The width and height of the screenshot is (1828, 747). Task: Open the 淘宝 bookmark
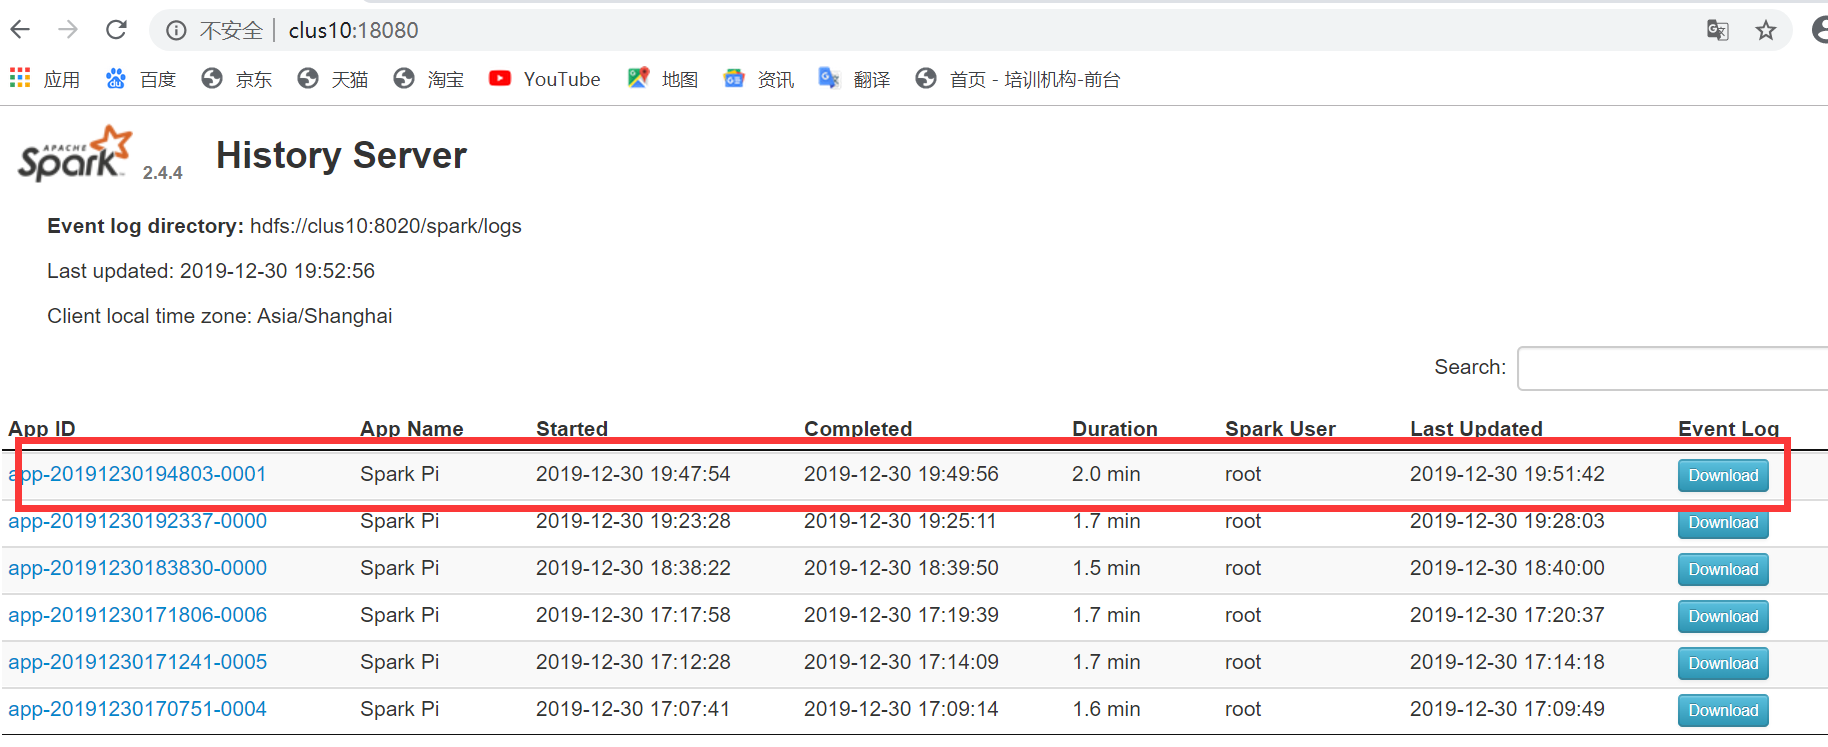pos(429,79)
